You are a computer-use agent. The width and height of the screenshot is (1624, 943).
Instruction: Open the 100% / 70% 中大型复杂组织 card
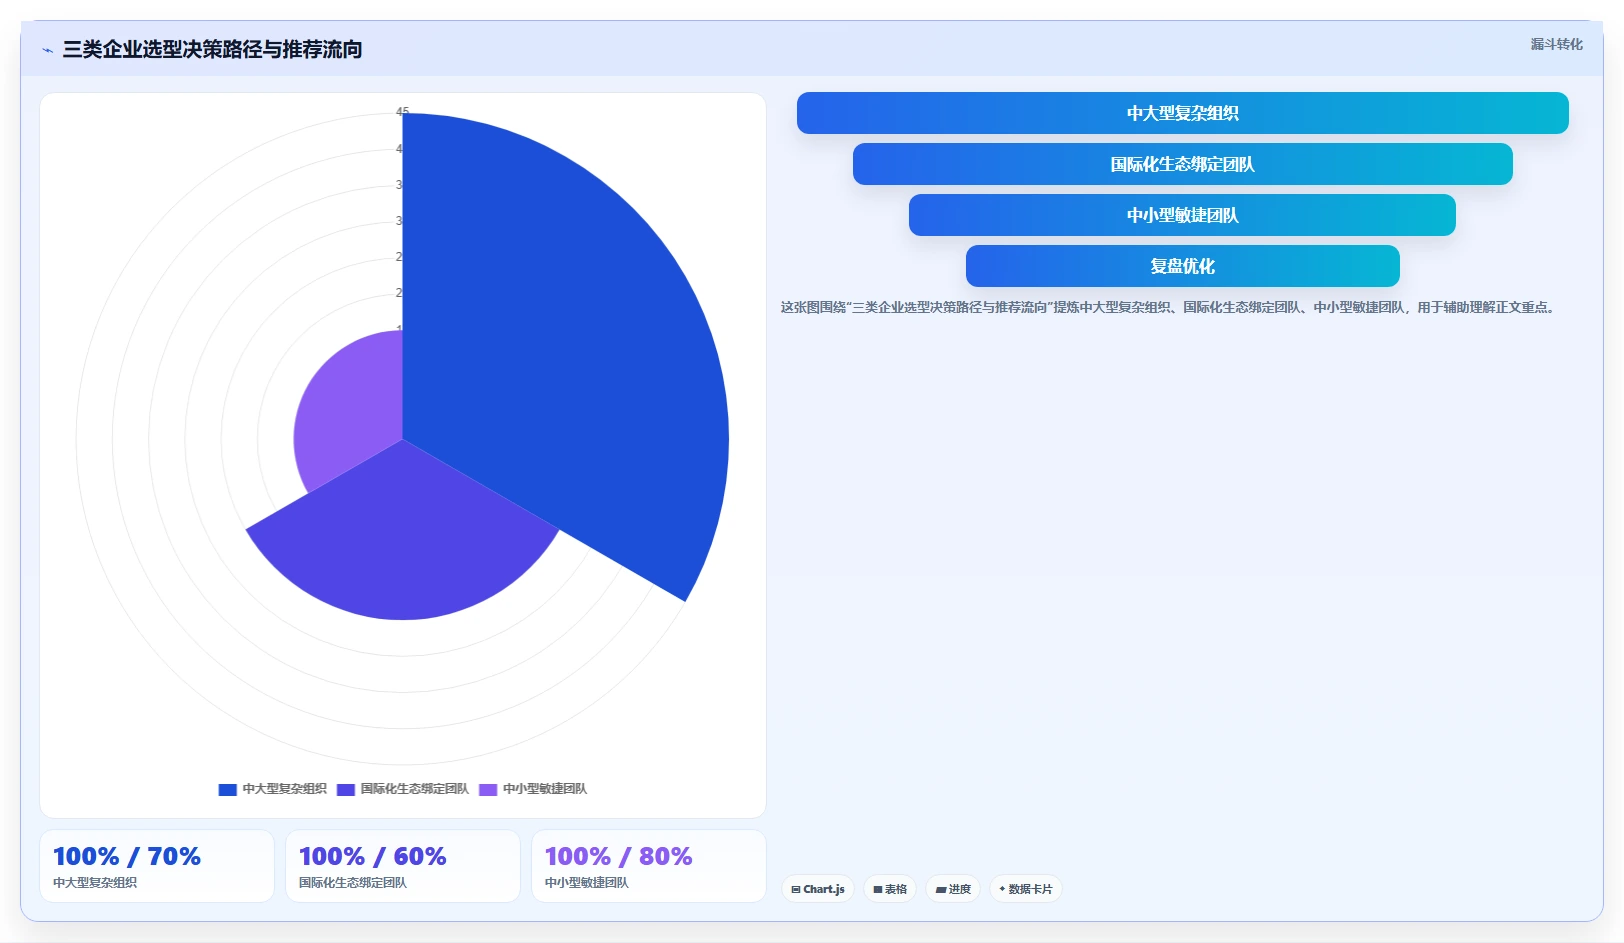[157, 866]
